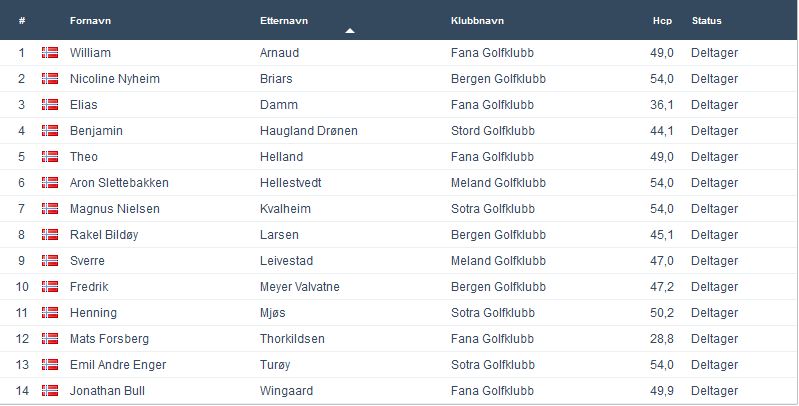Click the flag beside Emil Andre Enger
This screenshot has width=799, height=406.
point(49,365)
